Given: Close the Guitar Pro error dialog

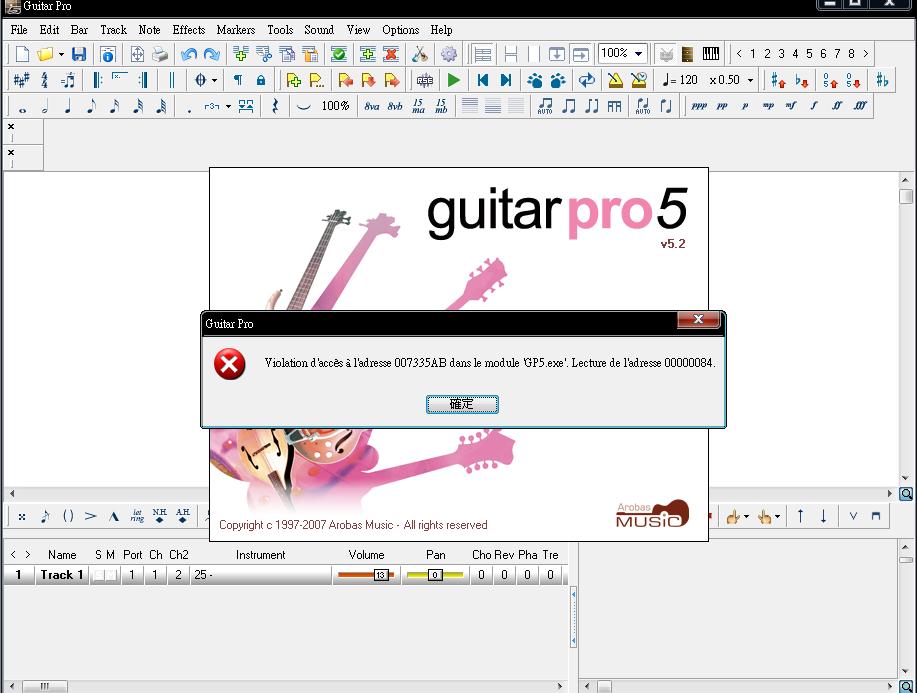Looking at the screenshot, I should click(x=698, y=319).
